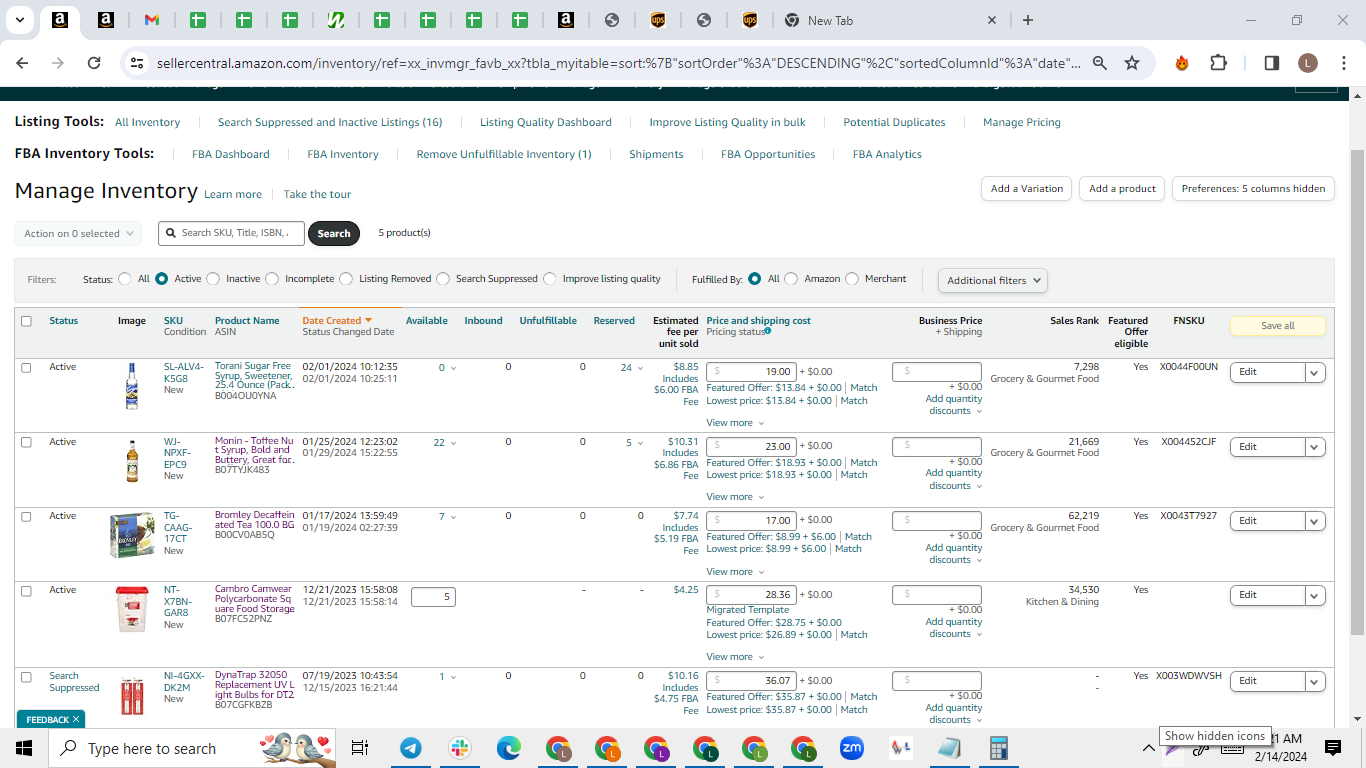This screenshot has width=1366, height=768.
Task: Open the Edit dropdown arrow for Bromley row
Action: (x=1315, y=521)
